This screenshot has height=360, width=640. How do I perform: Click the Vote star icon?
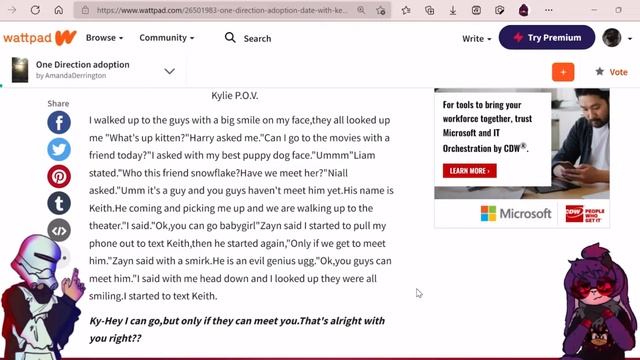(x=599, y=72)
